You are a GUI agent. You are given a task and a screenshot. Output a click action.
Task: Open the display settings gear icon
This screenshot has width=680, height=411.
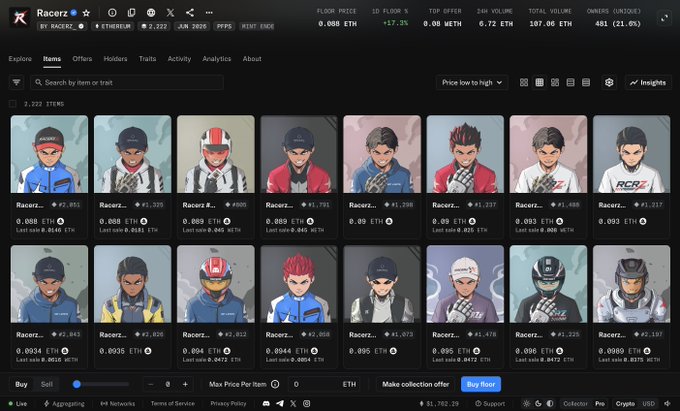coord(609,82)
